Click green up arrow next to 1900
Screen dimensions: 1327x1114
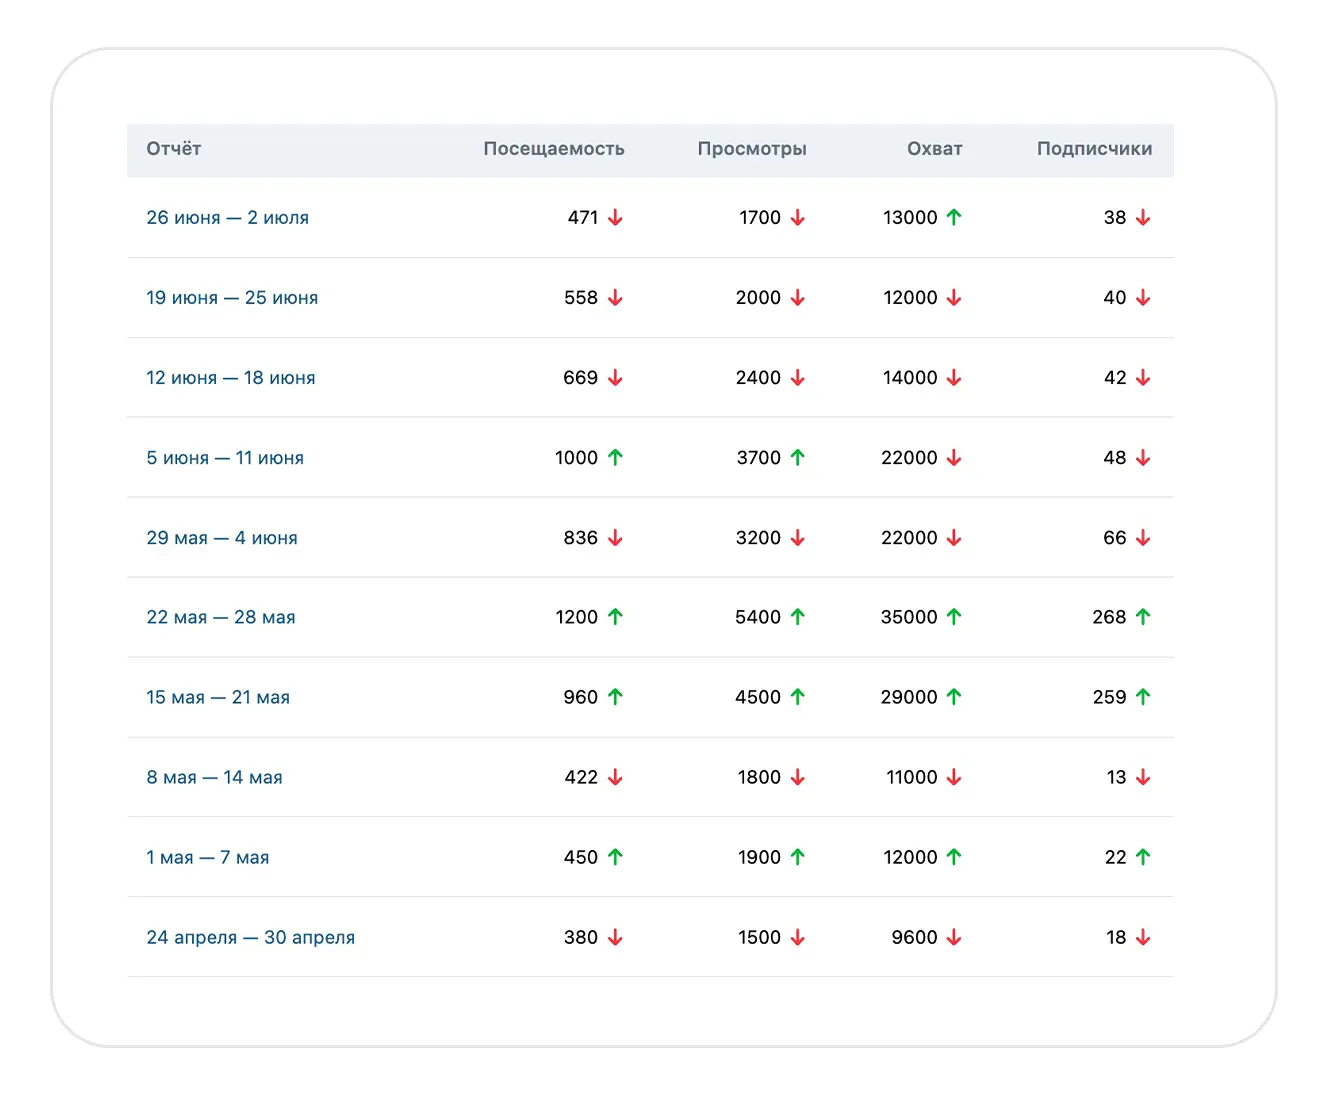[797, 857]
